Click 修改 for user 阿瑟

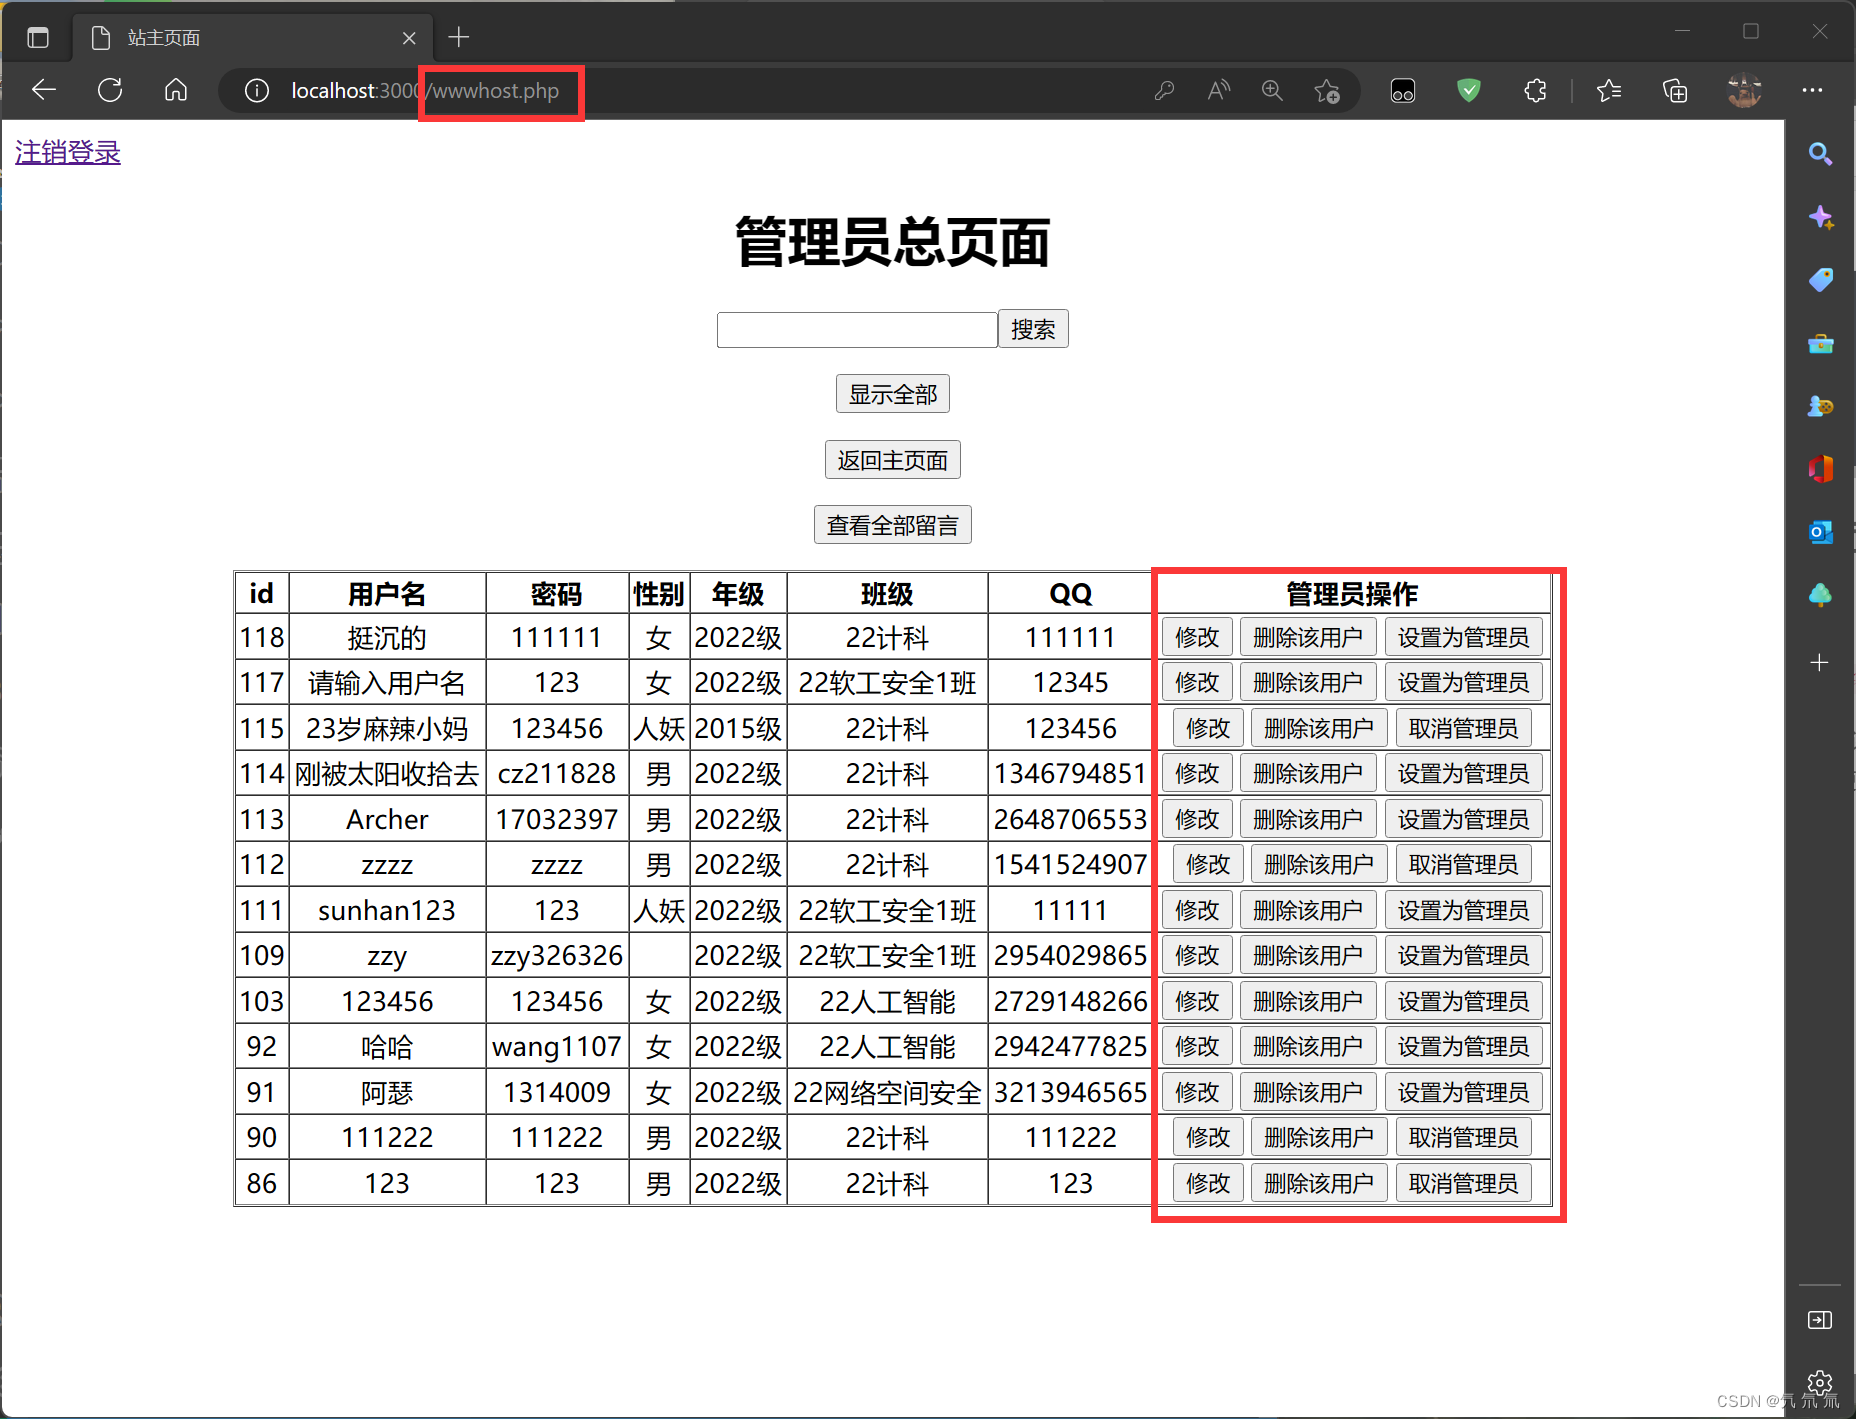[x=1197, y=1092]
